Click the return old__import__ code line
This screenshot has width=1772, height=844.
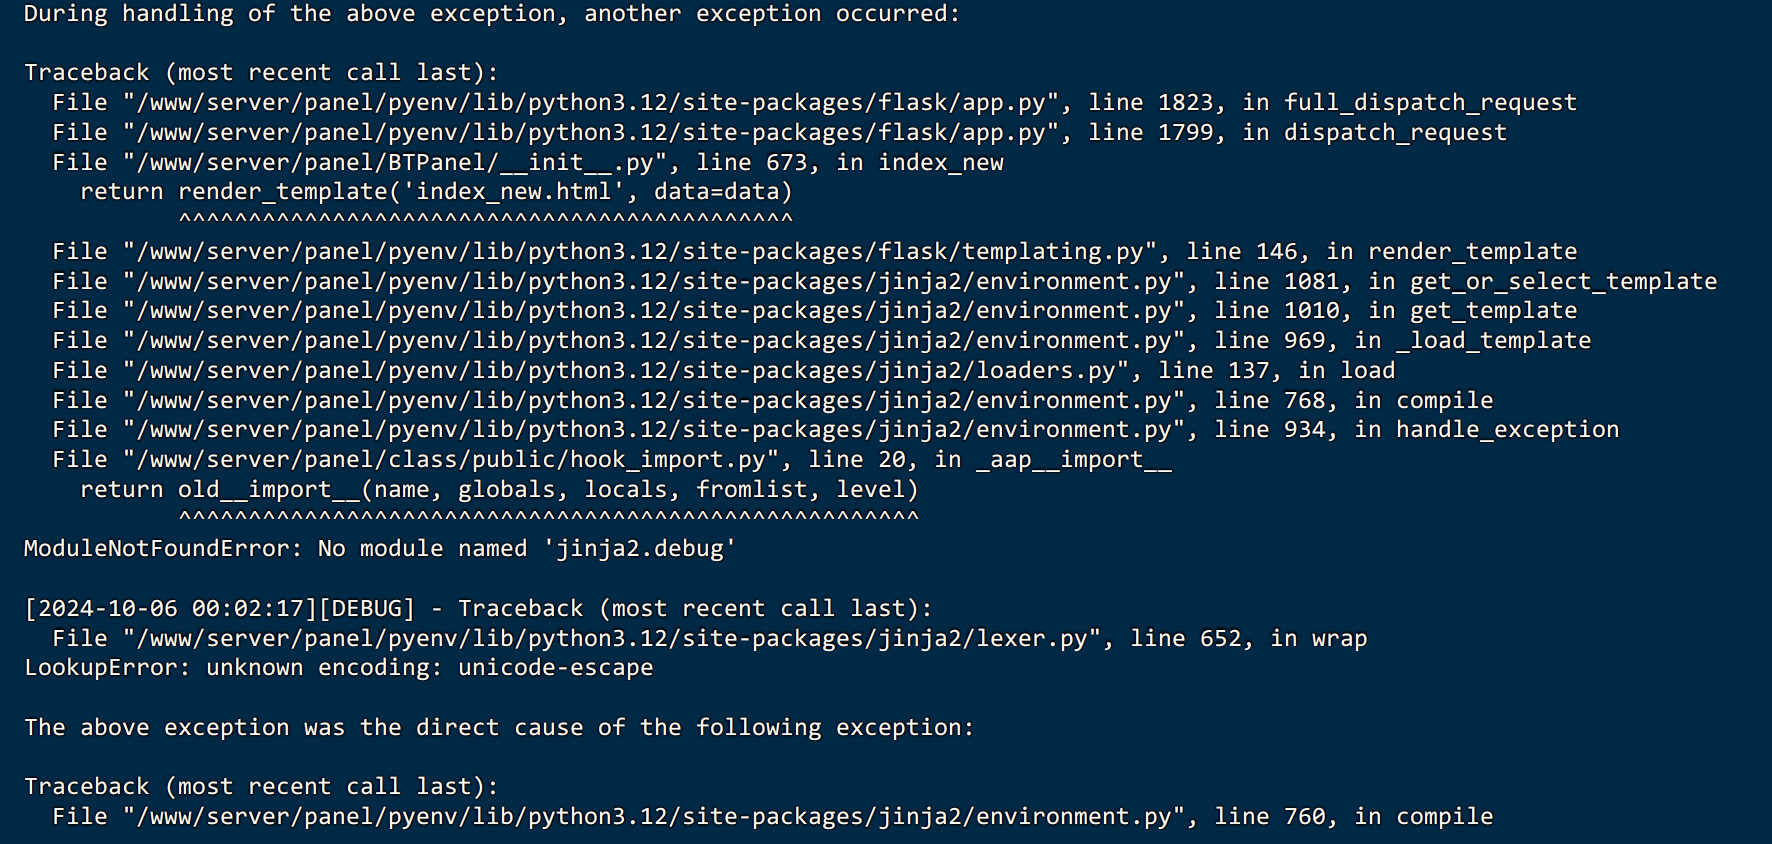499,490
